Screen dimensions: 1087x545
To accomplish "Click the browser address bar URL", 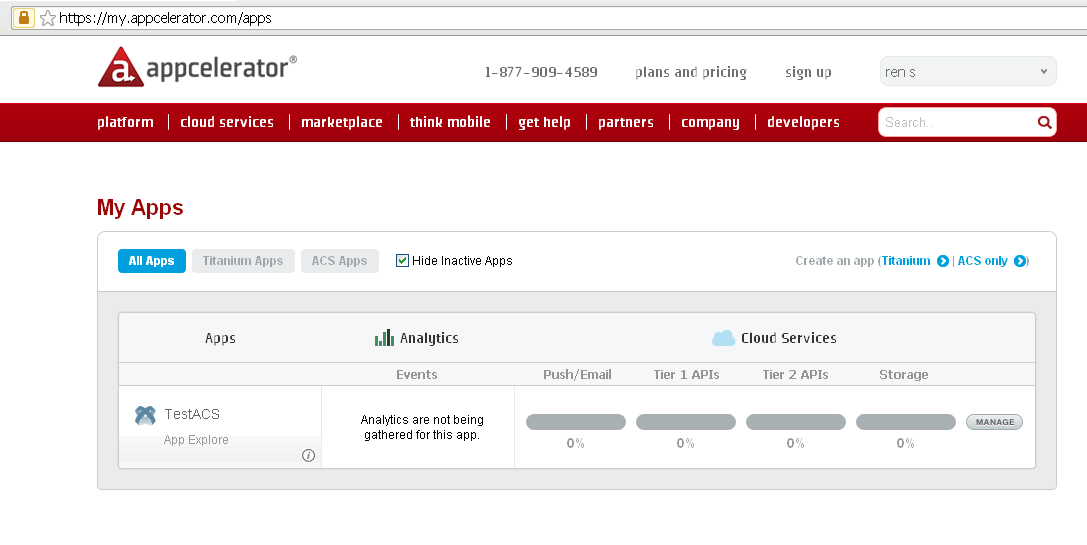I will tap(166, 18).
